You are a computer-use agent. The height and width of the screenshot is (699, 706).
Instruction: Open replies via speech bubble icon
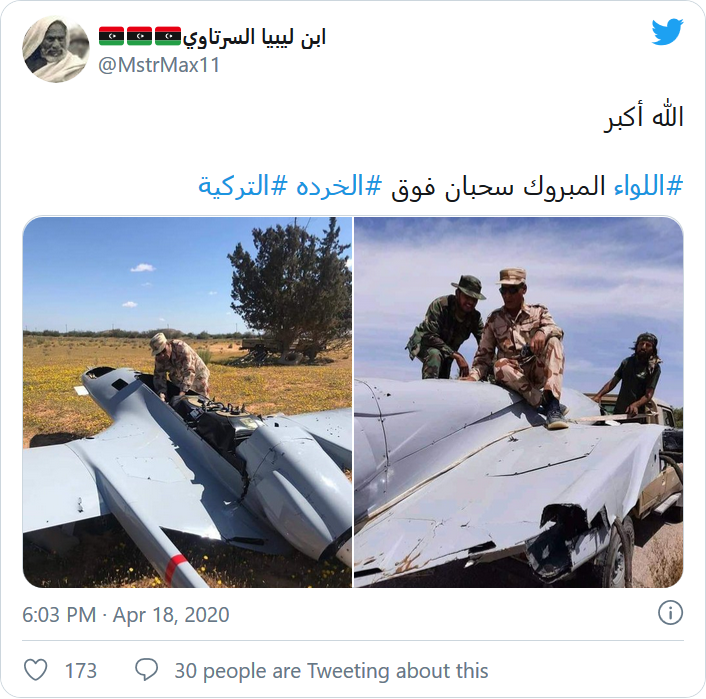pyautogui.click(x=147, y=669)
